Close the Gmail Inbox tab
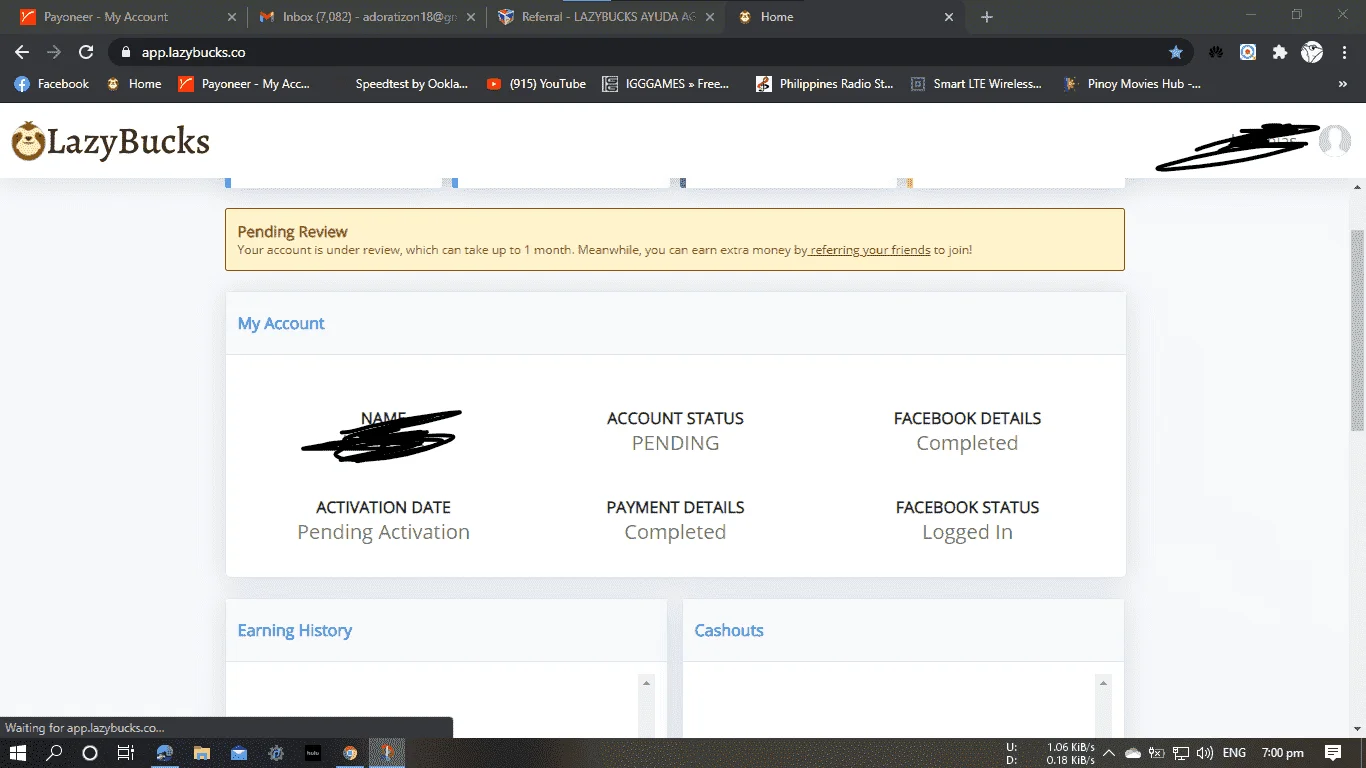This screenshot has width=1366, height=768. click(x=471, y=17)
